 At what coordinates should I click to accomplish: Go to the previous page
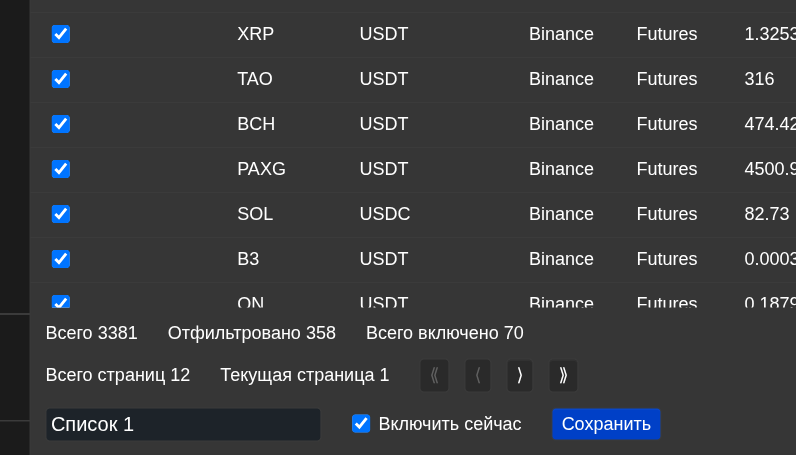point(478,376)
